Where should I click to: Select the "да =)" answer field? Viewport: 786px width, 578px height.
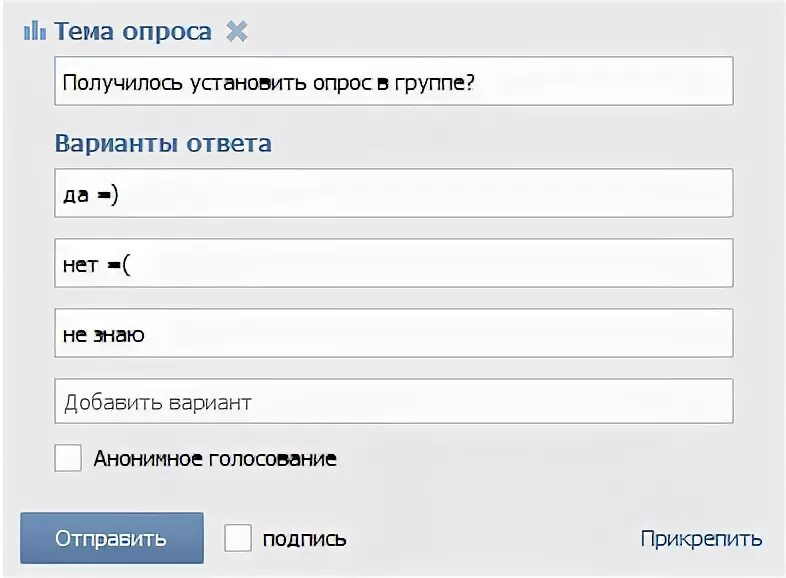click(x=394, y=193)
